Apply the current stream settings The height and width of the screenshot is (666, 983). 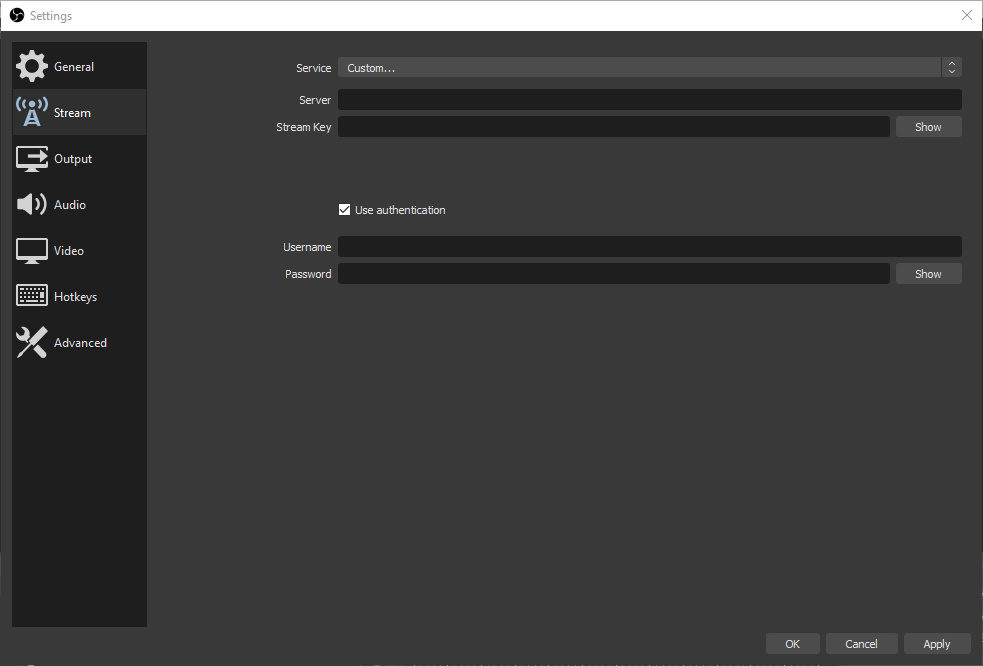936,643
